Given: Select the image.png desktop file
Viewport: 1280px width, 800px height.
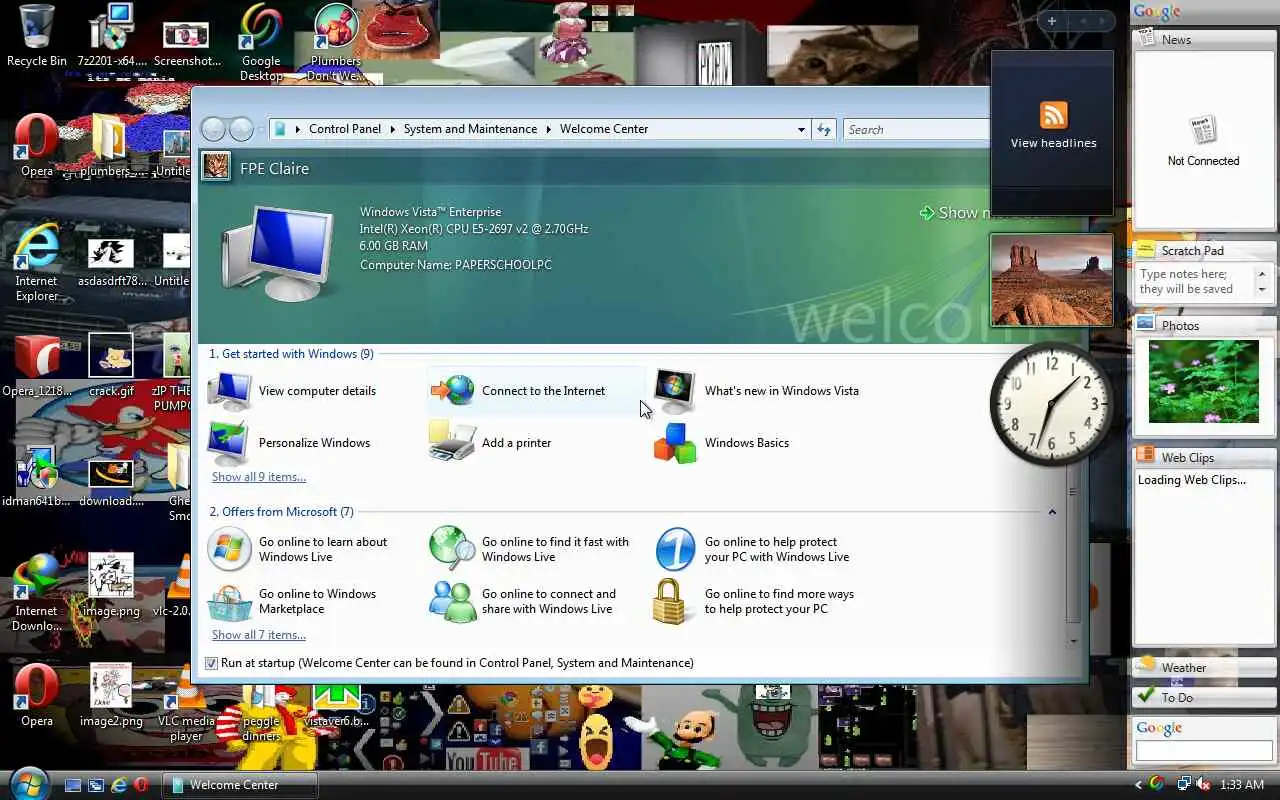Looking at the screenshot, I should 111,585.
